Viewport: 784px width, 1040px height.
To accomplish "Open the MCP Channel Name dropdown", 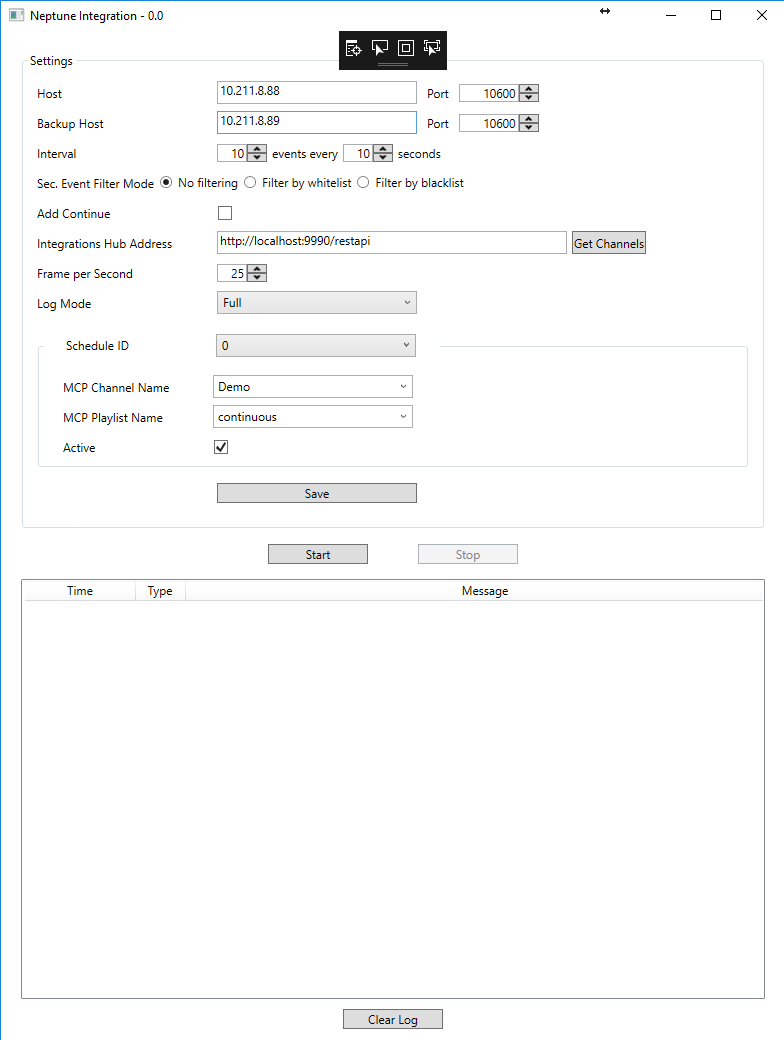I will tap(312, 387).
